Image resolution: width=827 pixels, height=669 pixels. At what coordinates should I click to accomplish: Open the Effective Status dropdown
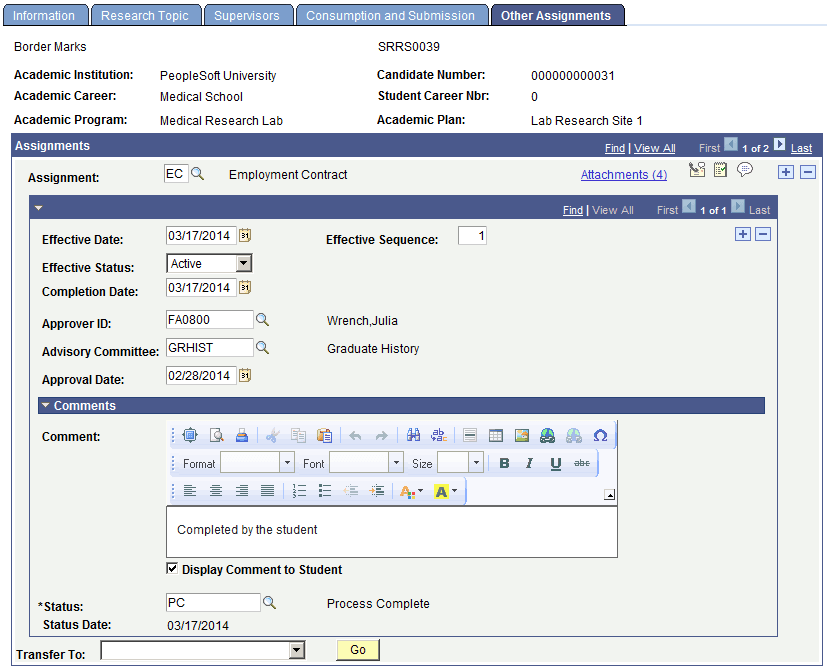click(245, 263)
